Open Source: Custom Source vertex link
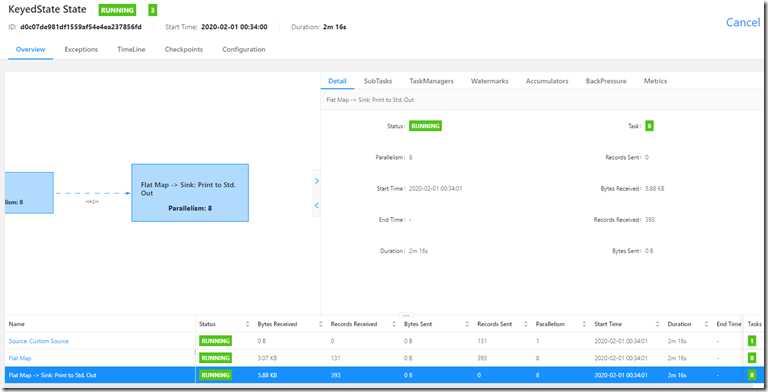Screen dimensions: 768x392 39,341
